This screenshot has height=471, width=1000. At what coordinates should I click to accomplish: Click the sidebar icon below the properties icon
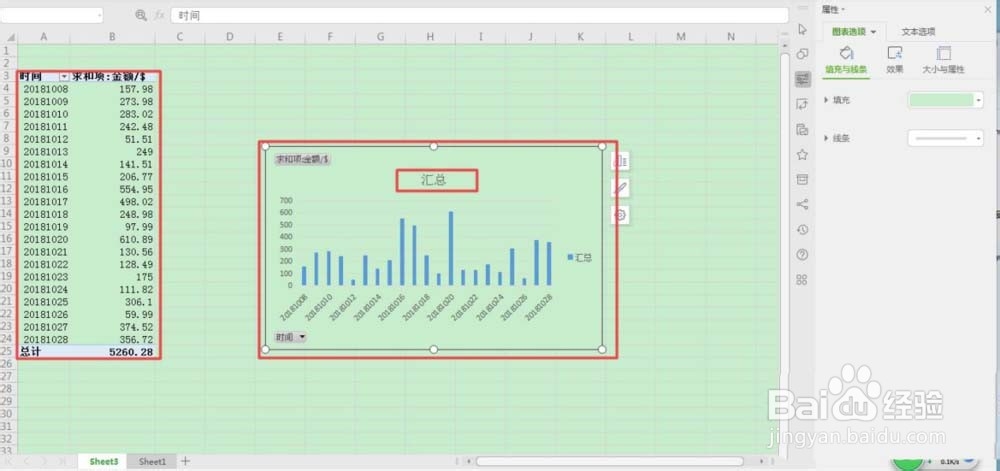pos(802,105)
